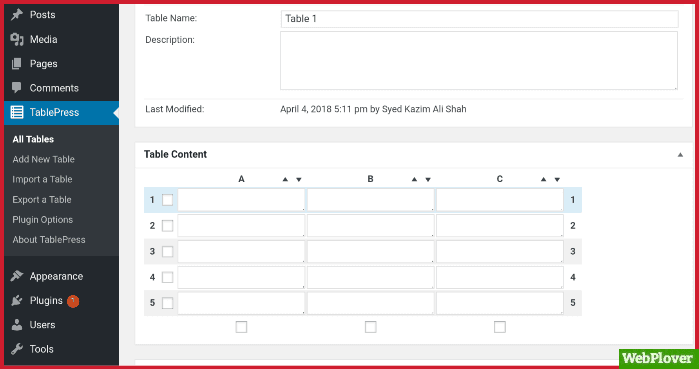Viewport: 699px width, 369px height.
Task: Click the Table Name input field
Action: pyautogui.click(x=480, y=19)
